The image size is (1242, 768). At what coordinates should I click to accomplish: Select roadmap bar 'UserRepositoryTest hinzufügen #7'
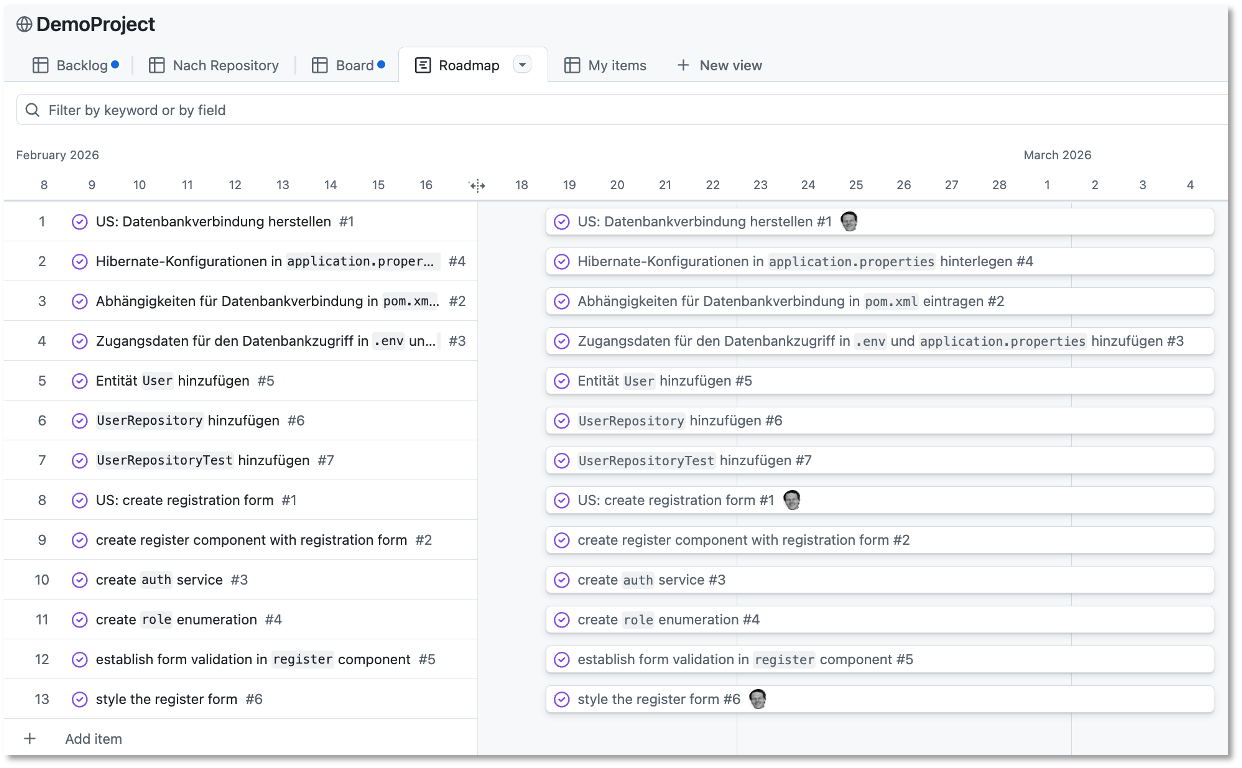pyautogui.click(x=880, y=461)
